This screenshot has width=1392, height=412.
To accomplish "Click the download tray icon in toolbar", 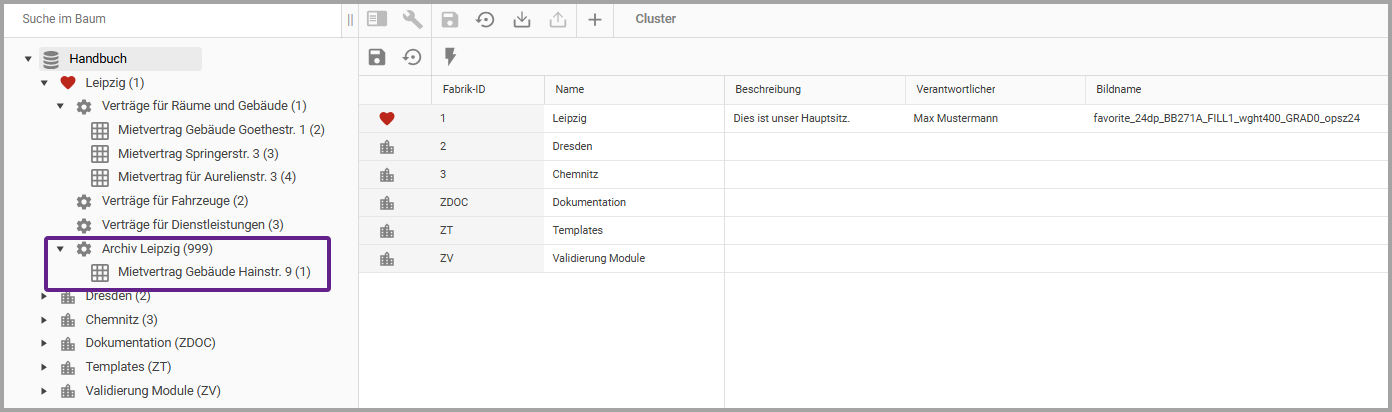I will tap(521, 19).
